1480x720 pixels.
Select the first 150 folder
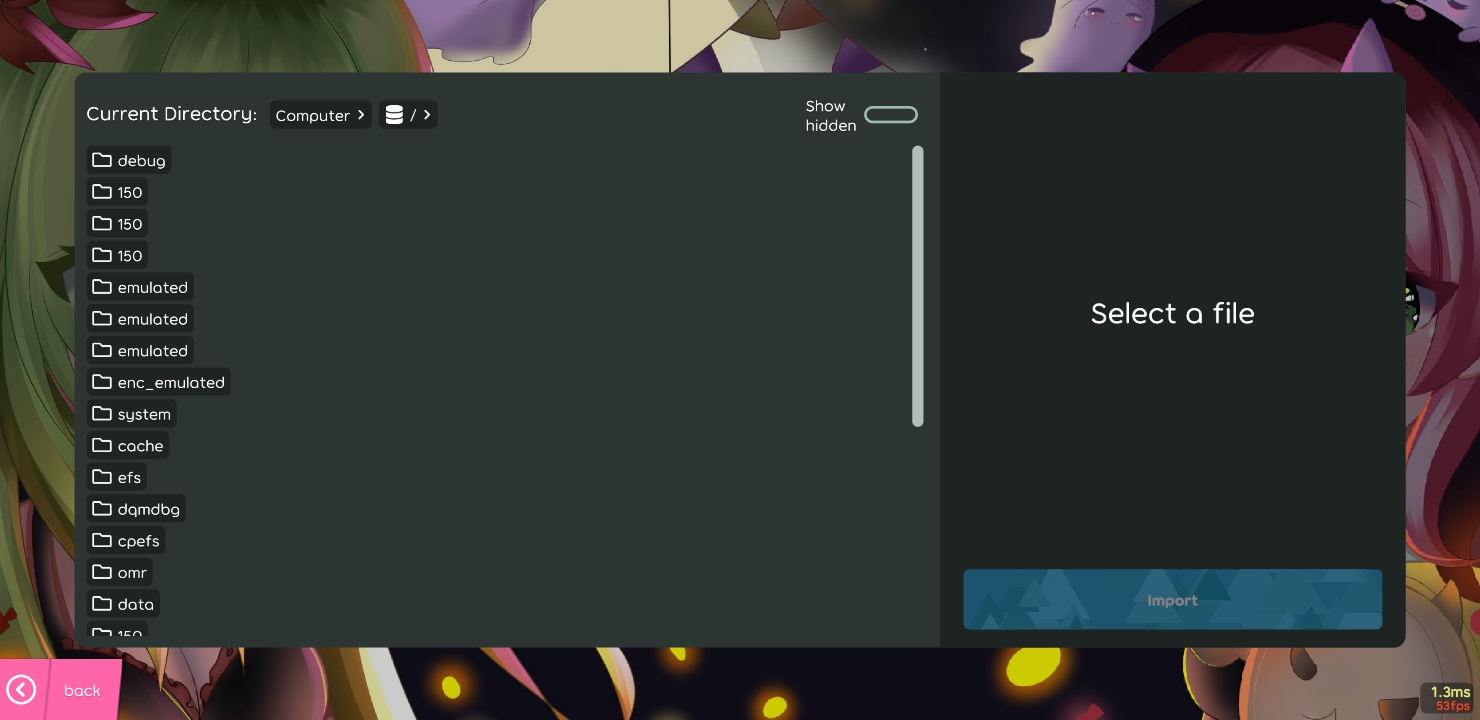click(x=117, y=192)
